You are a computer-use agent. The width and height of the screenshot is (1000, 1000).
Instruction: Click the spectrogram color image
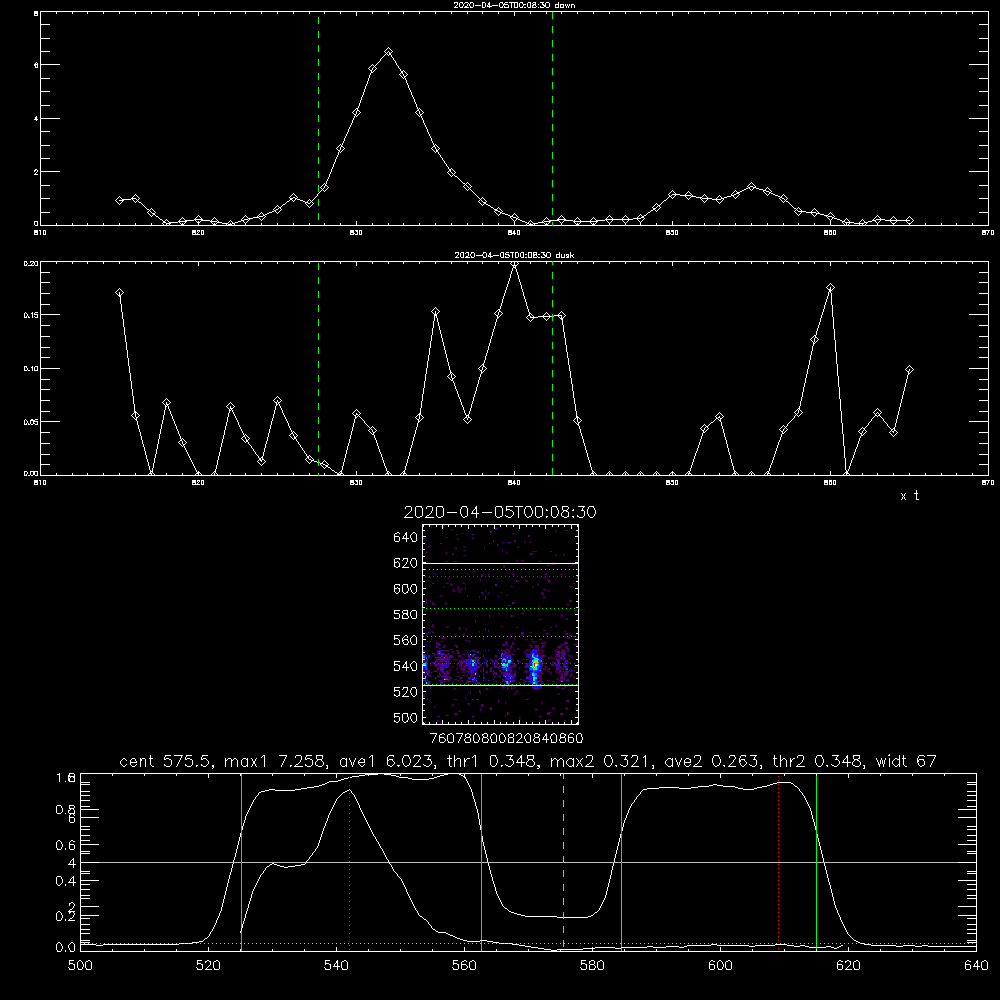point(500,624)
